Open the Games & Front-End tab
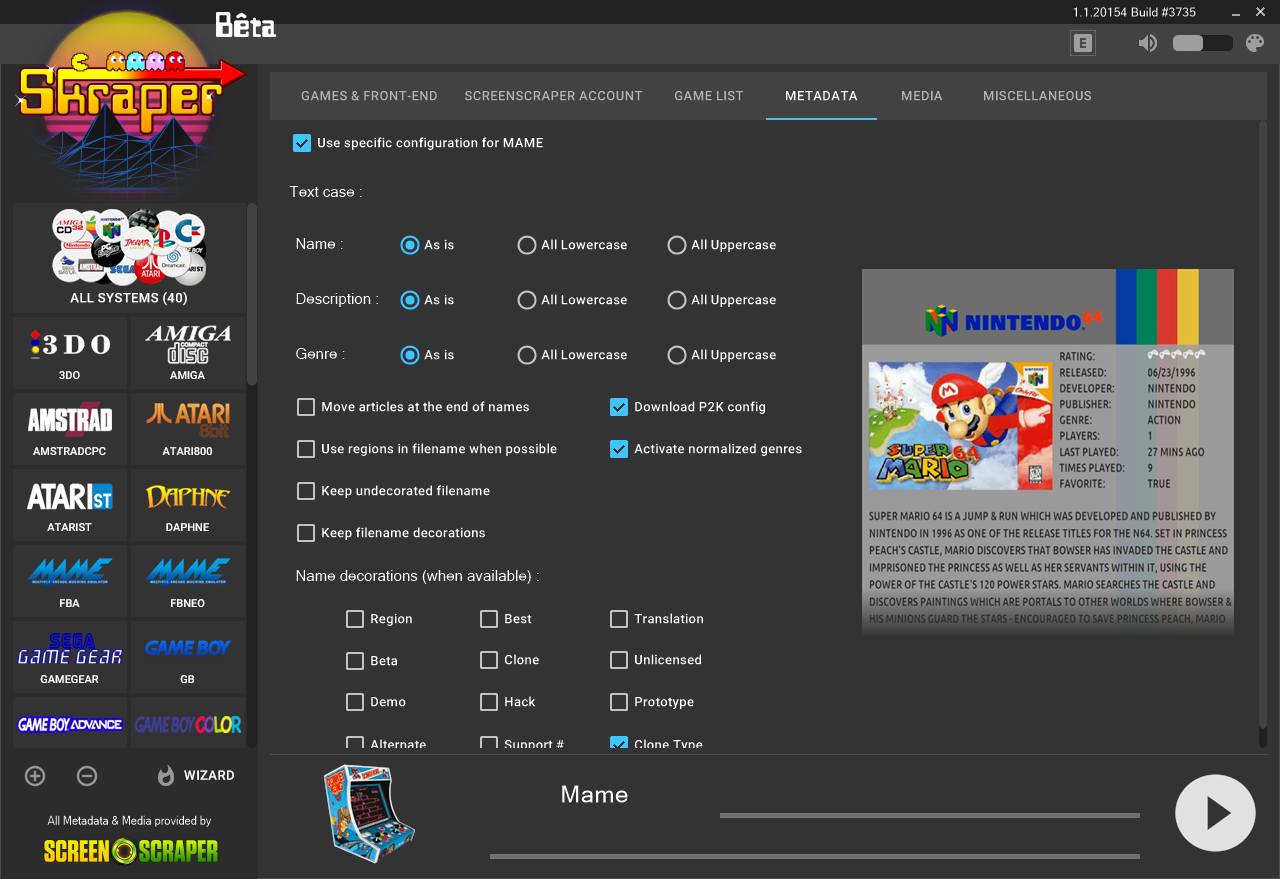The height and width of the screenshot is (879, 1280). pyautogui.click(x=369, y=96)
